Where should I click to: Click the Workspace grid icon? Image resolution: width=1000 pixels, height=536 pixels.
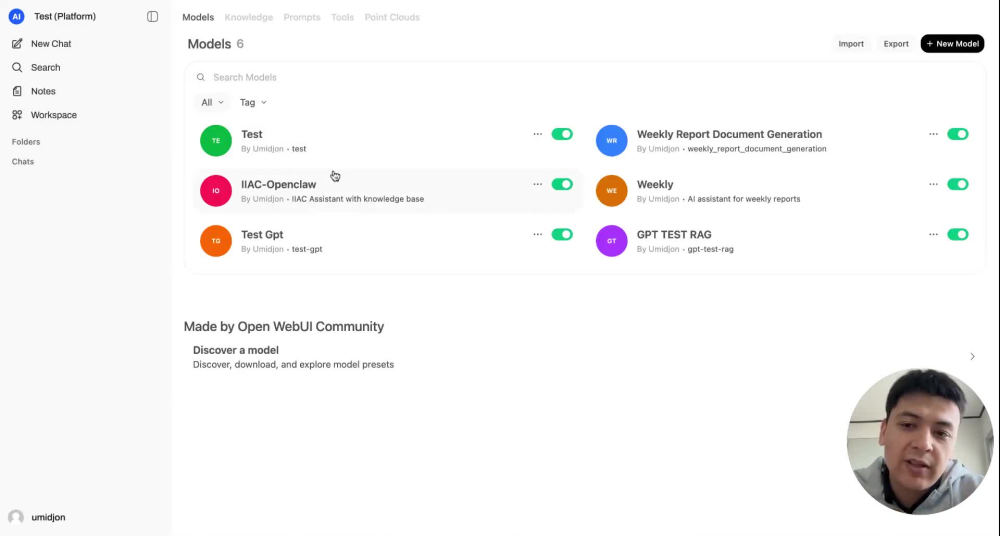[17, 115]
